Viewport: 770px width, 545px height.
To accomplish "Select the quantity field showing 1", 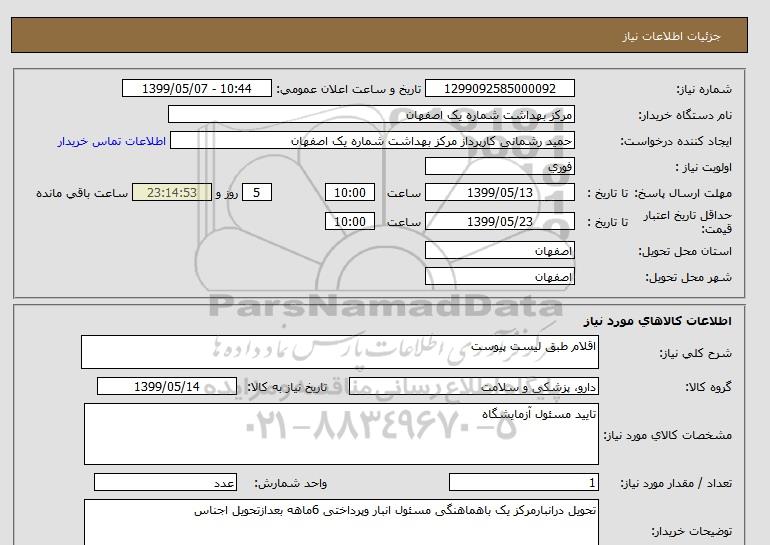I will (x=524, y=482).
